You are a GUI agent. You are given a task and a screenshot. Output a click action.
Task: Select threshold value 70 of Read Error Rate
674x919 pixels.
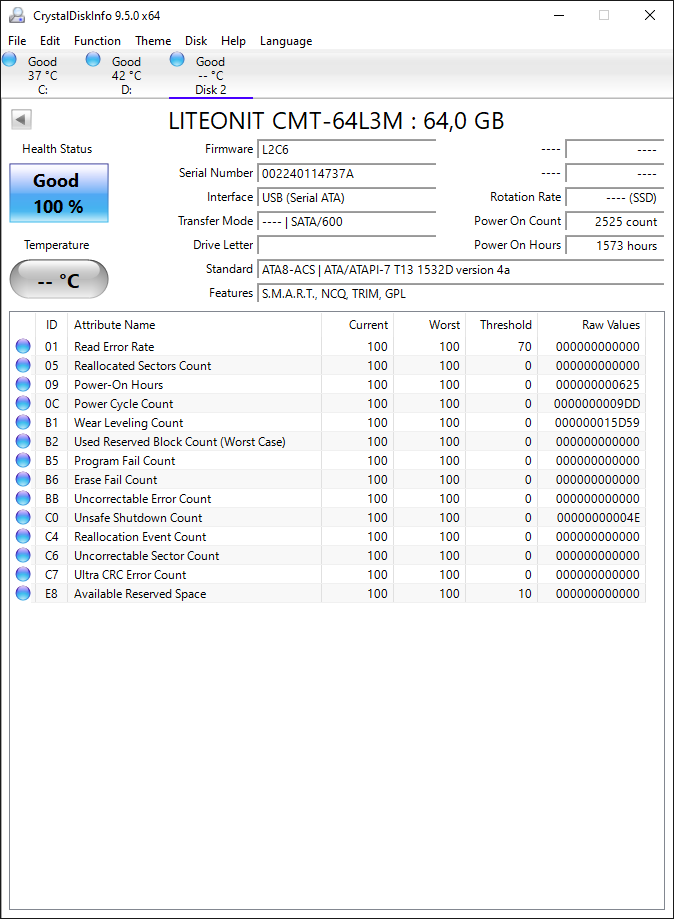525,347
